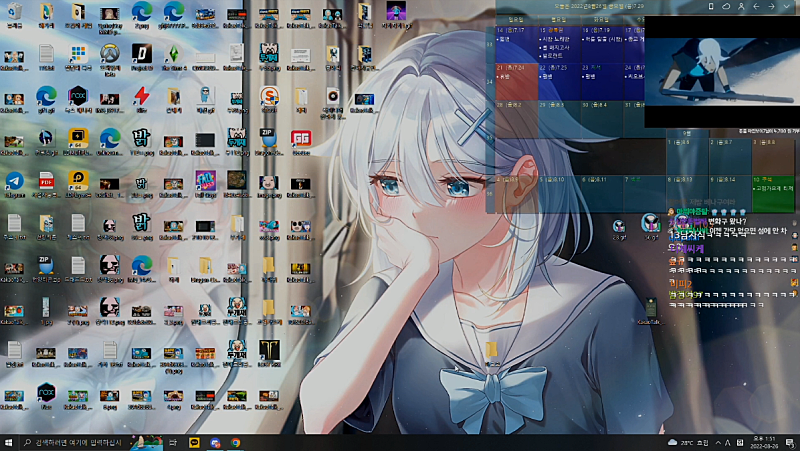The height and width of the screenshot is (451, 800).
Task: Open the Telegram desktop shortcut
Action: [x=14, y=184]
